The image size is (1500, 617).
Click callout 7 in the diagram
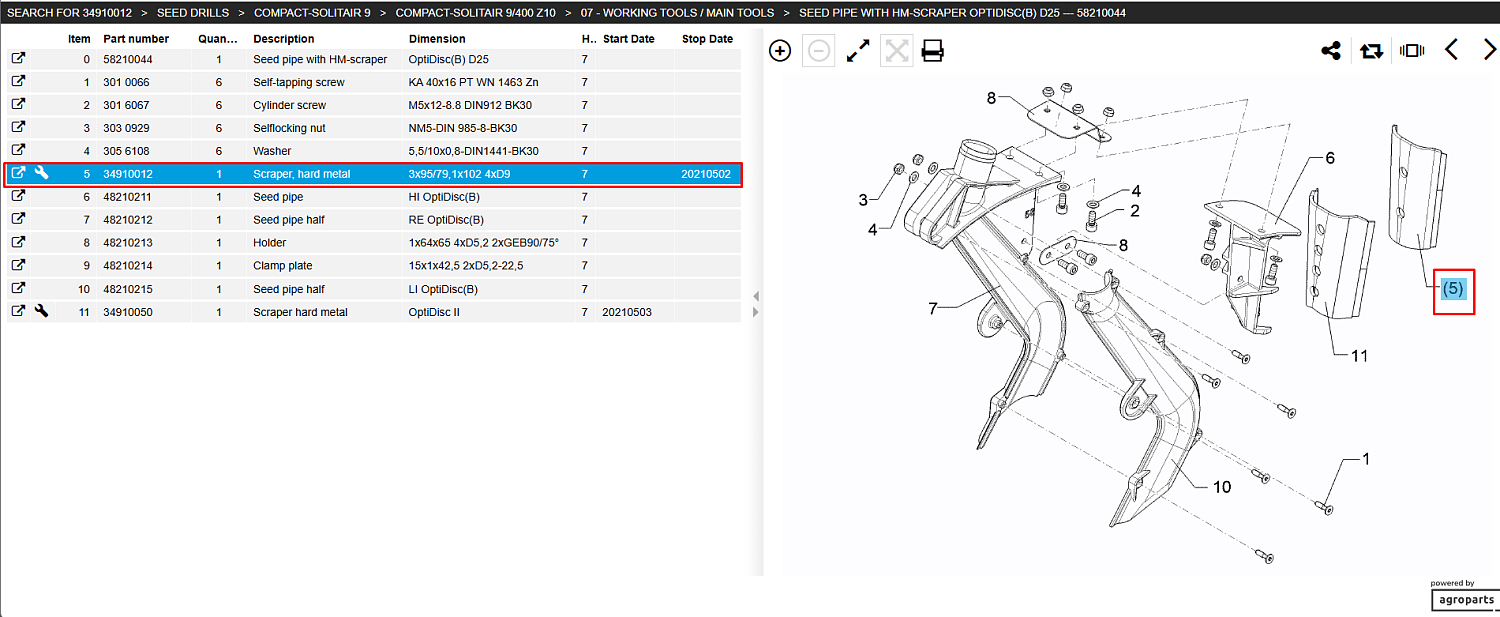933,309
